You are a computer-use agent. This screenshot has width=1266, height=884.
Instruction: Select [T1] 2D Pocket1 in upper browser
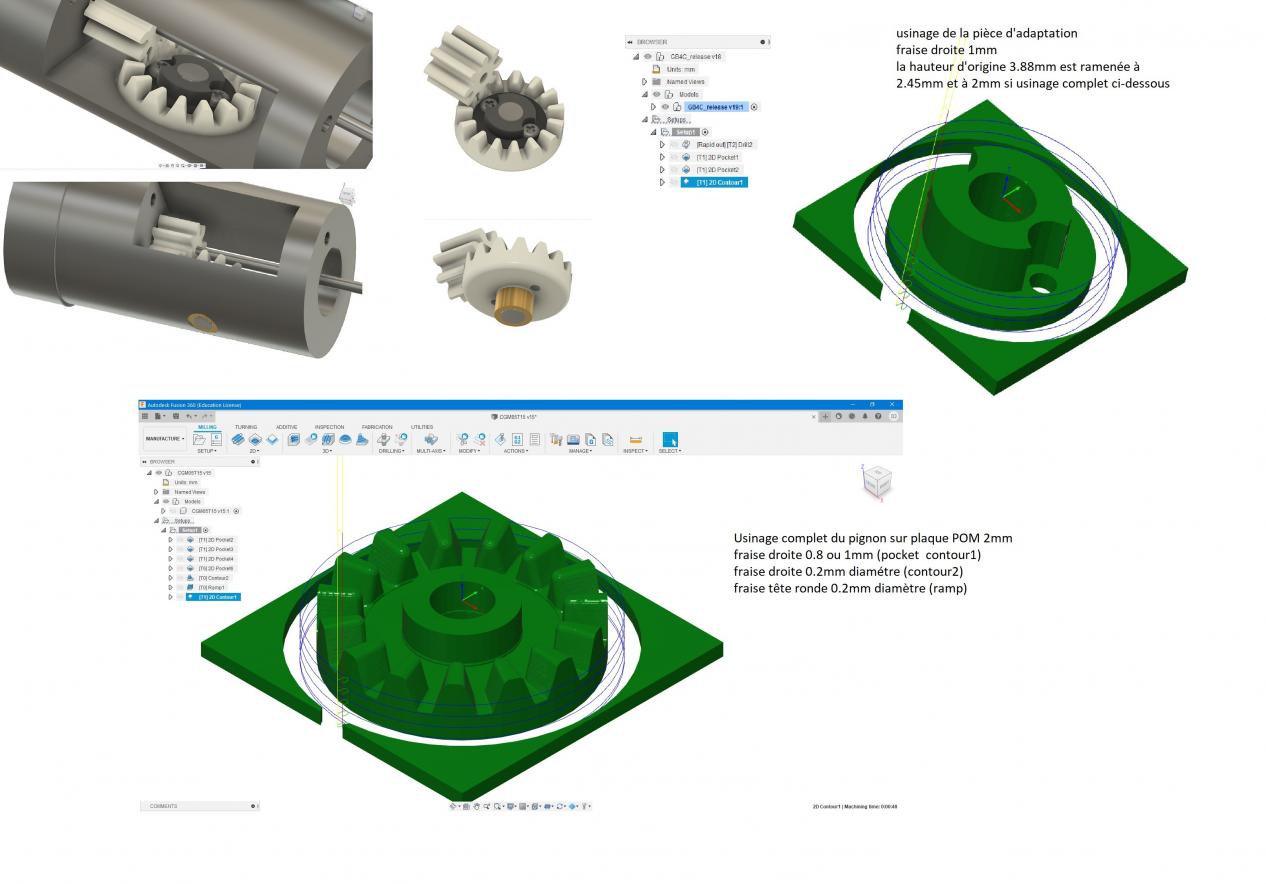(717, 157)
